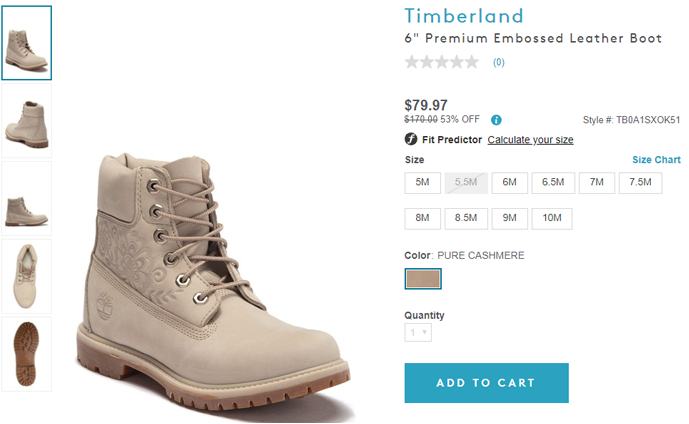Select size 10M
Screen dimensions: 689x424
[553, 218]
